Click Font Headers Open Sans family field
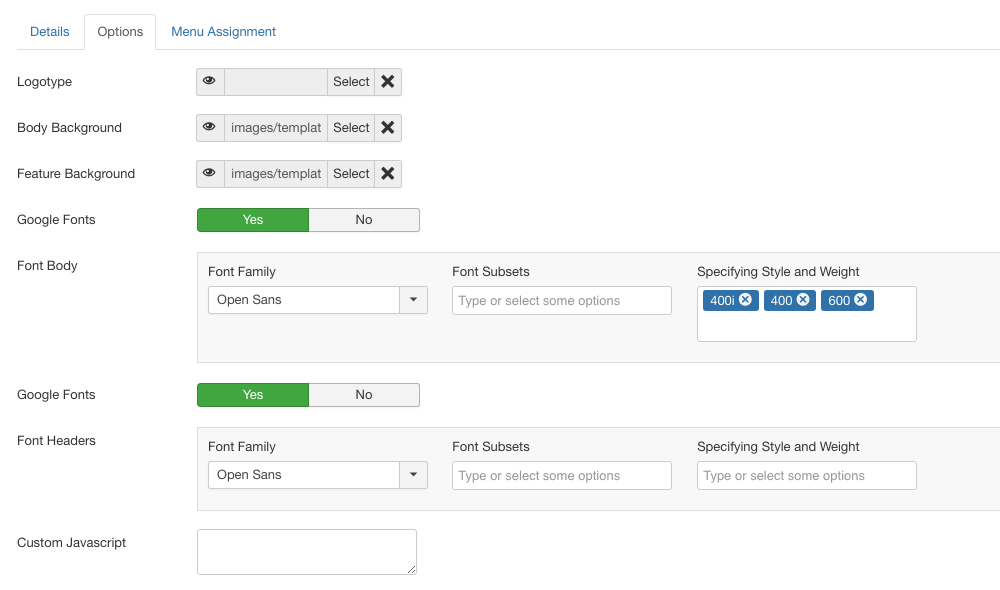1000x590 pixels. (304, 475)
